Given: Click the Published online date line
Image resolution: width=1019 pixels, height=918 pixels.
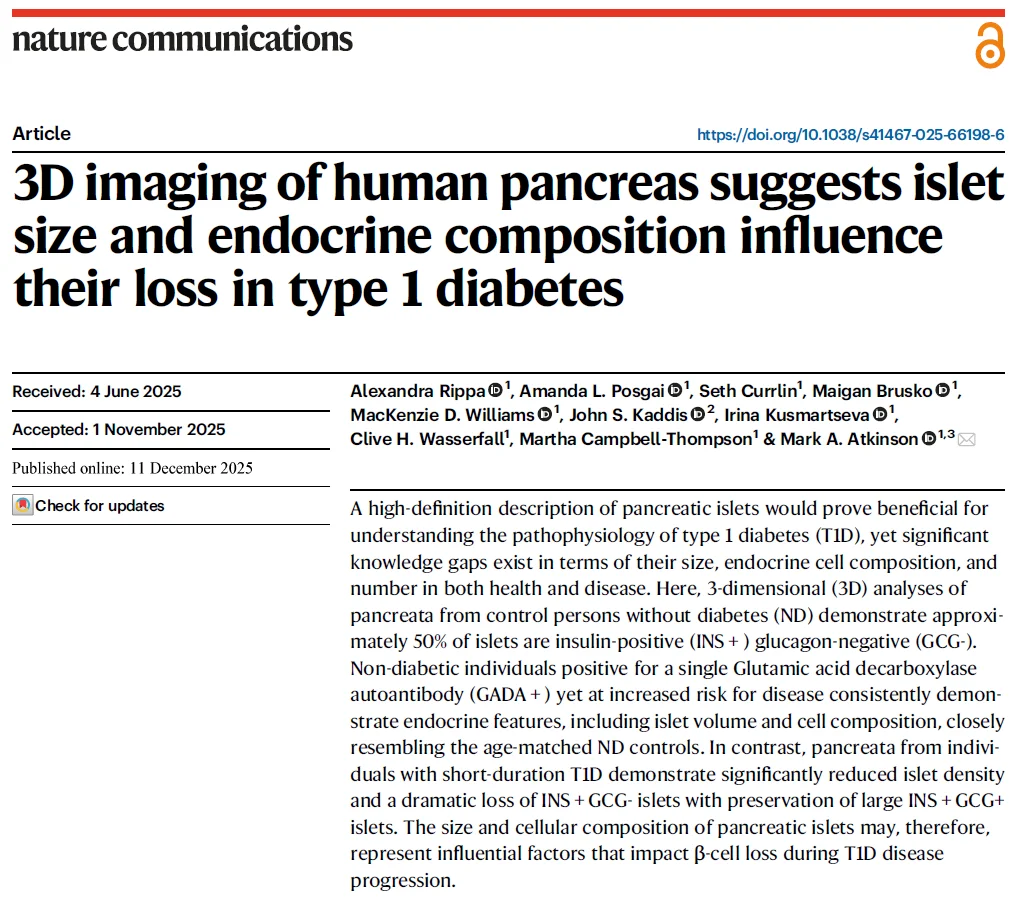Looking at the screenshot, I should (132, 468).
